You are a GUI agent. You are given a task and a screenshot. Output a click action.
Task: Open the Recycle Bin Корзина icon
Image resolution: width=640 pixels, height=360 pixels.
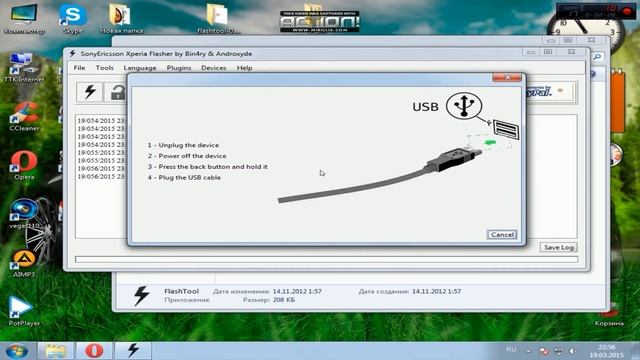pos(609,316)
